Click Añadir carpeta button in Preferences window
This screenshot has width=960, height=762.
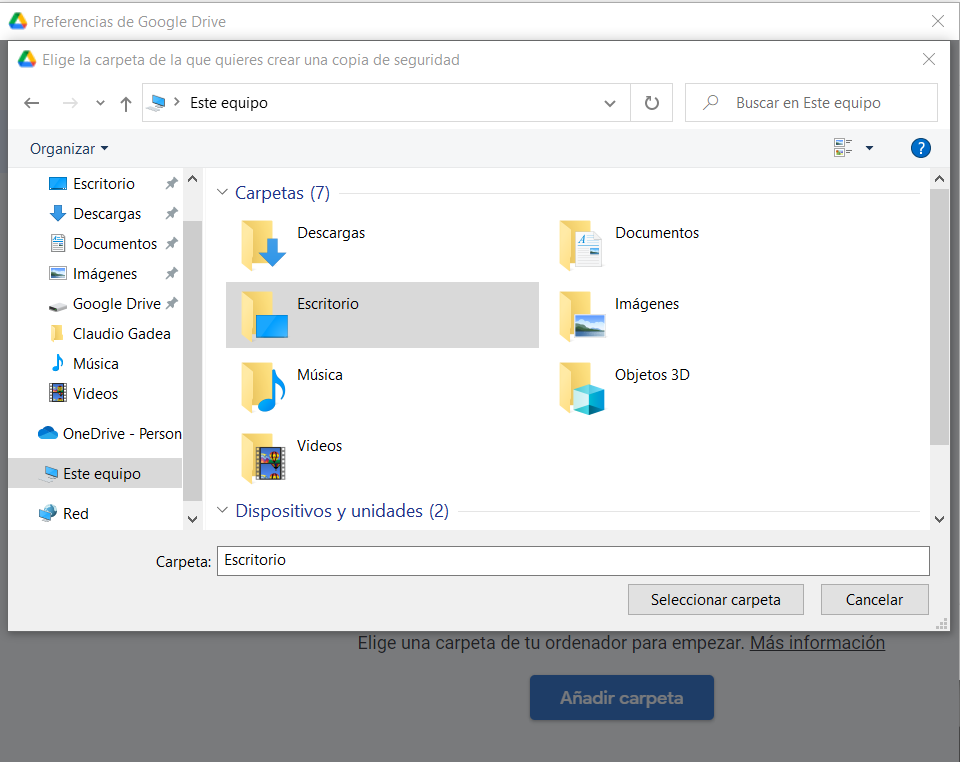[x=621, y=698]
